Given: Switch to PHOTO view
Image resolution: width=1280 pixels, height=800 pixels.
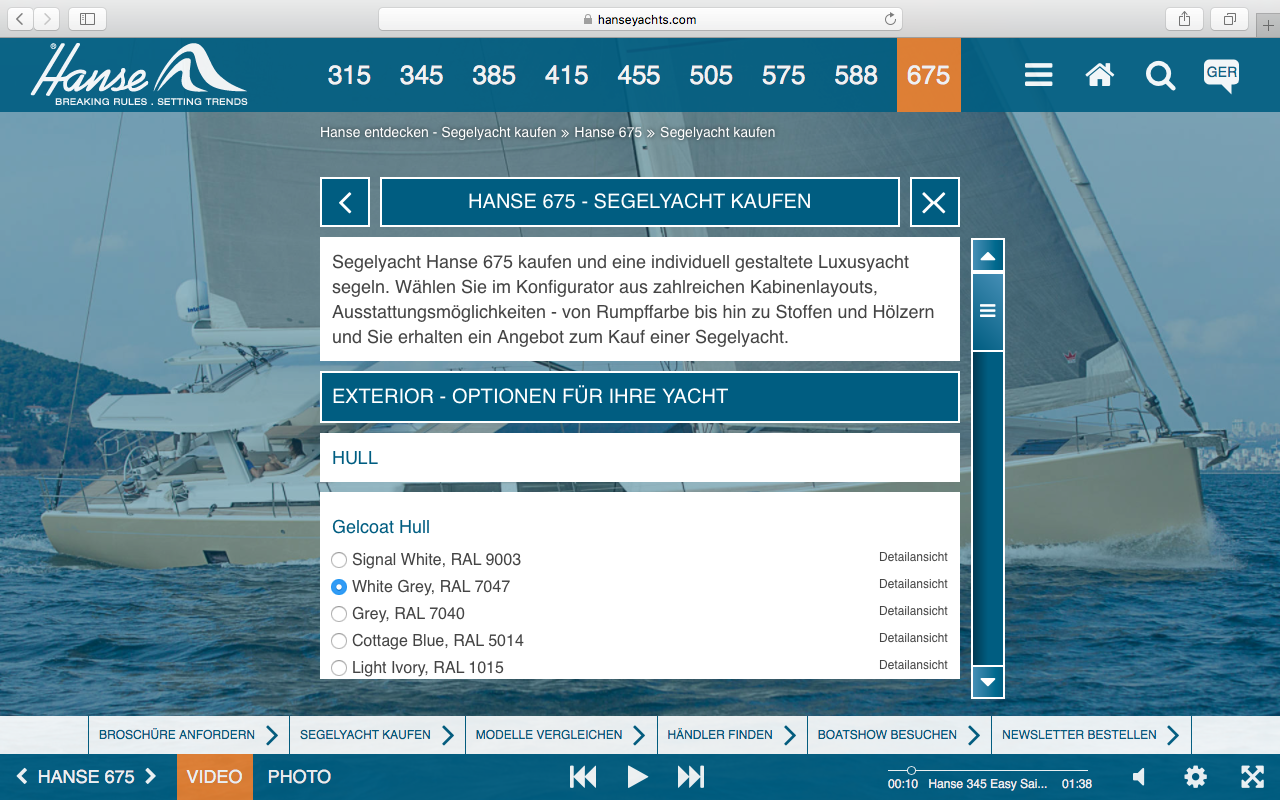Looking at the screenshot, I should pos(299,777).
